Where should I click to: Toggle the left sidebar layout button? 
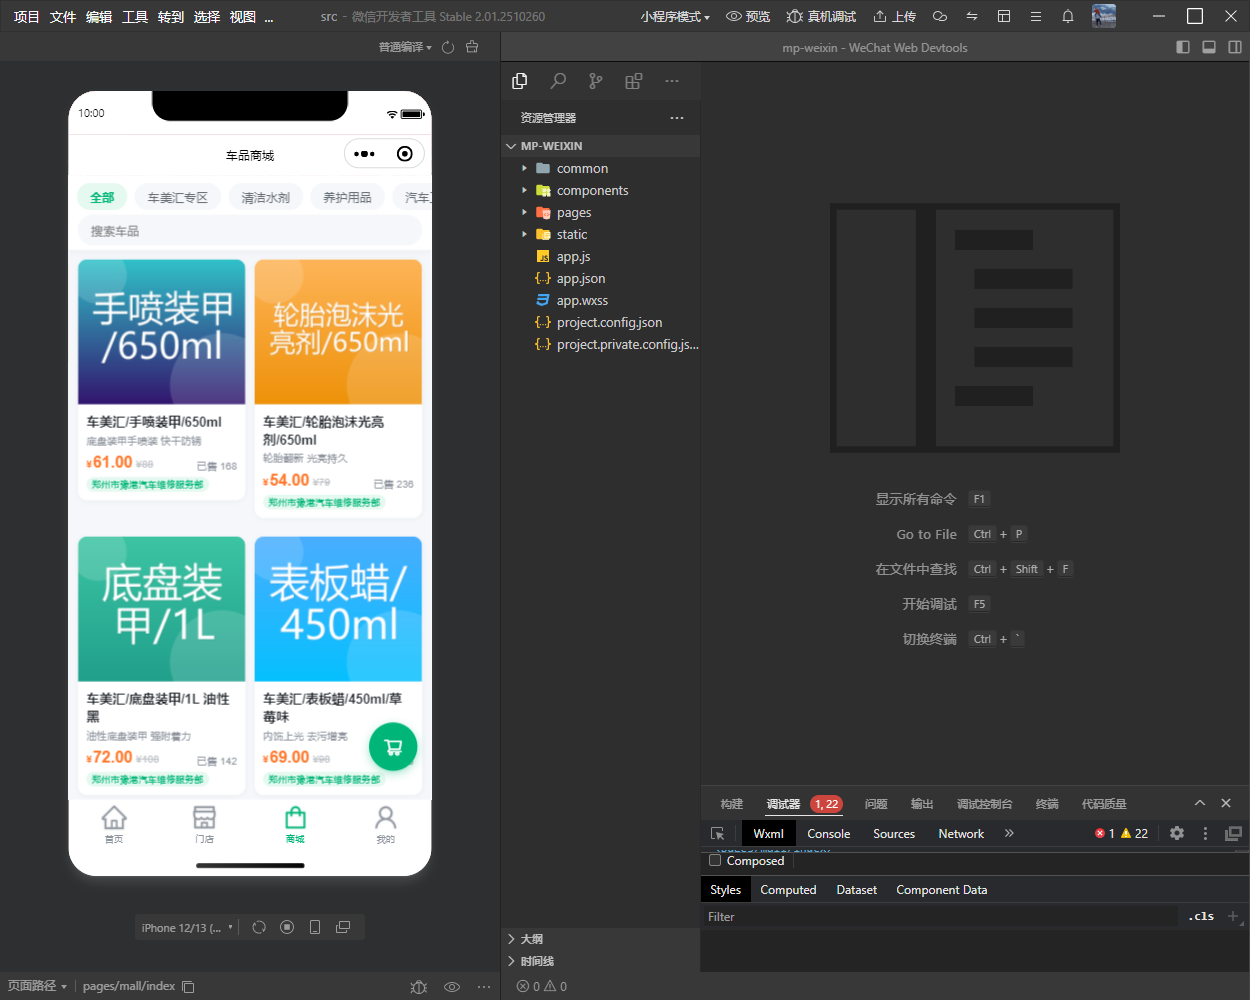(x=1183, y=47)
